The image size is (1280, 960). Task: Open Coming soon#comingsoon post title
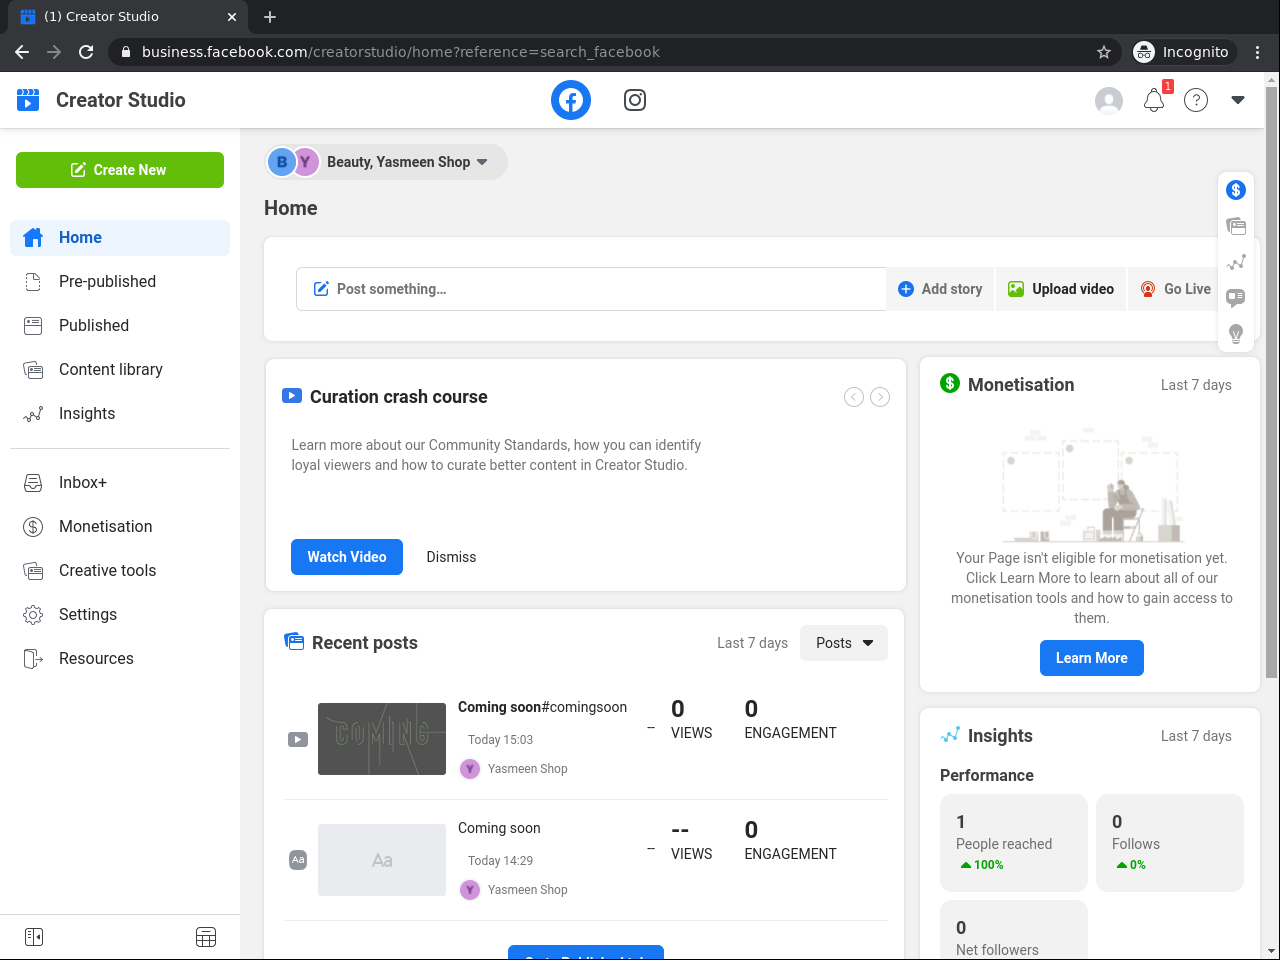pos(543,707)
